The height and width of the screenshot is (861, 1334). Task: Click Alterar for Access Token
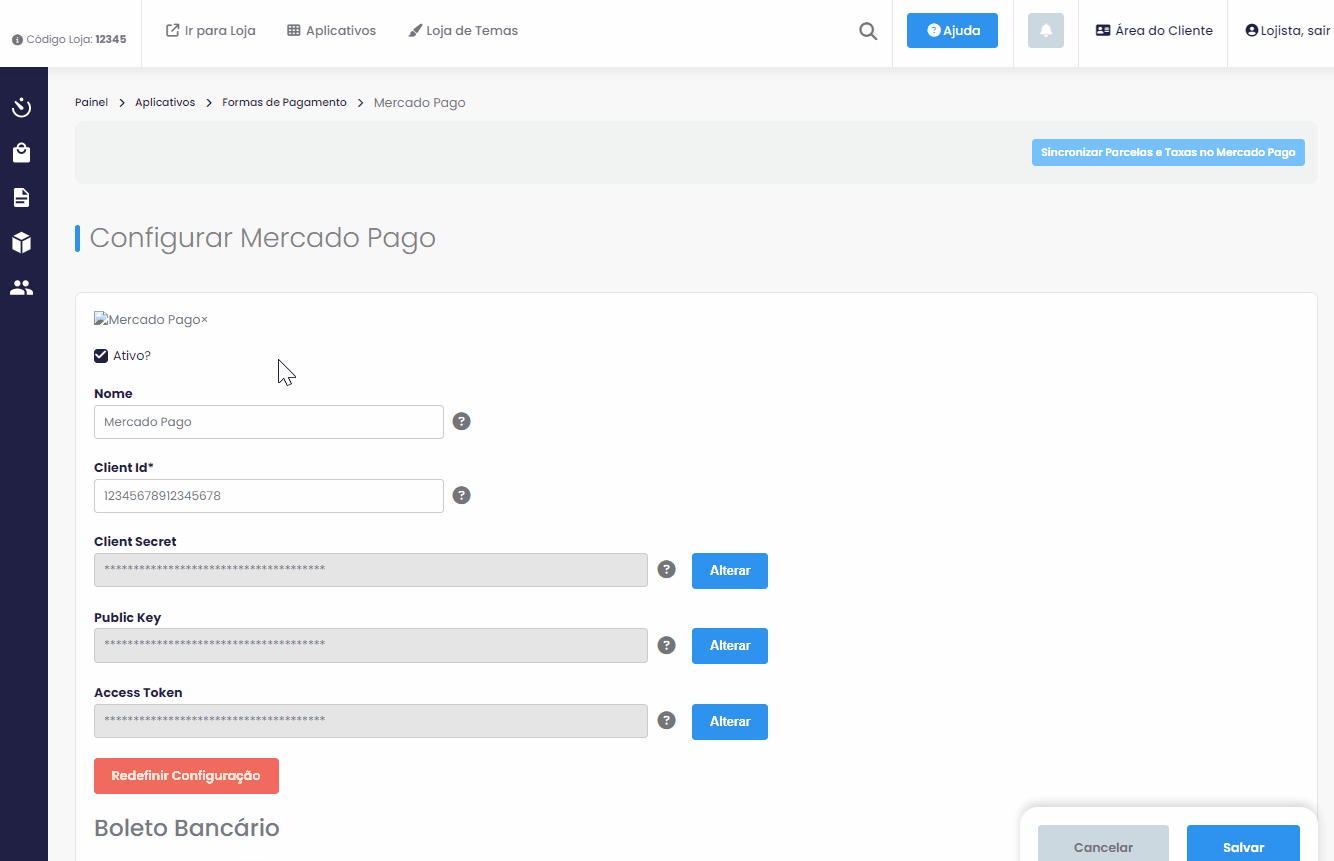pyautogui.click(x=730, y=721)
